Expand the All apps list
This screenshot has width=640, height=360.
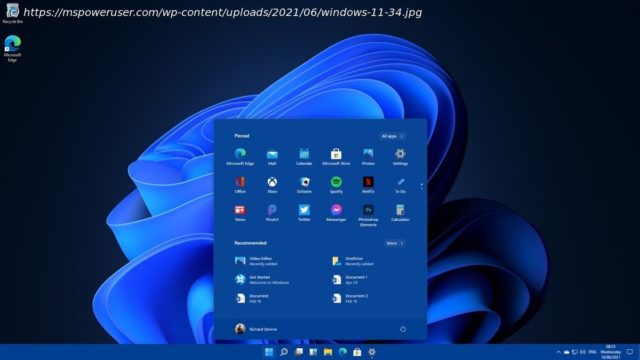click(392, 136)
